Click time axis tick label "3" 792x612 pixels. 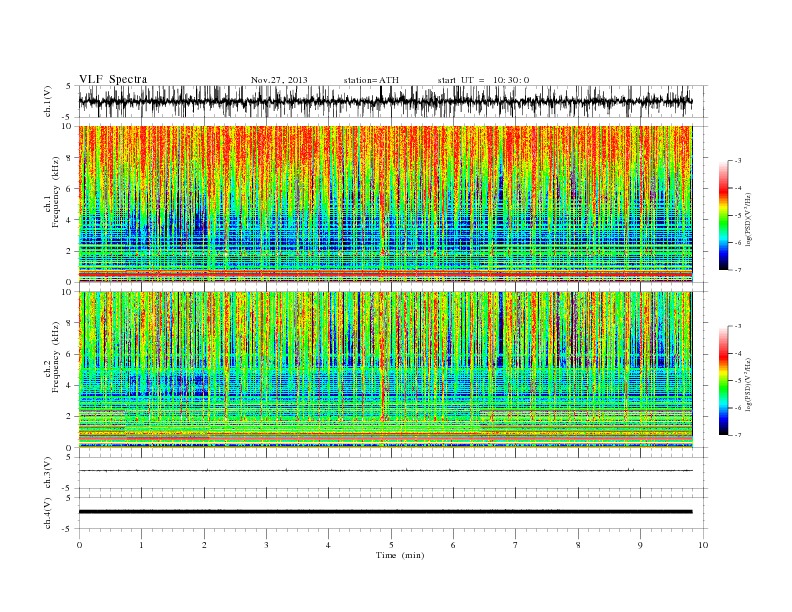(x=267, y=545)
